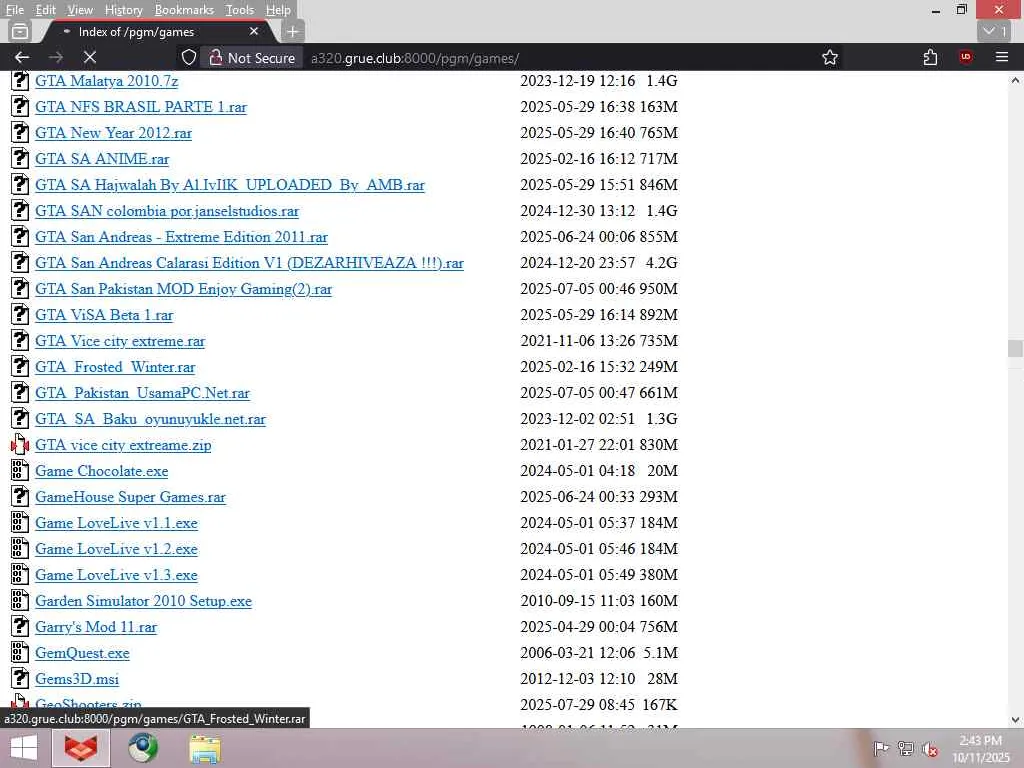Open GTA SA ANIME.rar link
1024x768 pixels.
tap(102, 159)
